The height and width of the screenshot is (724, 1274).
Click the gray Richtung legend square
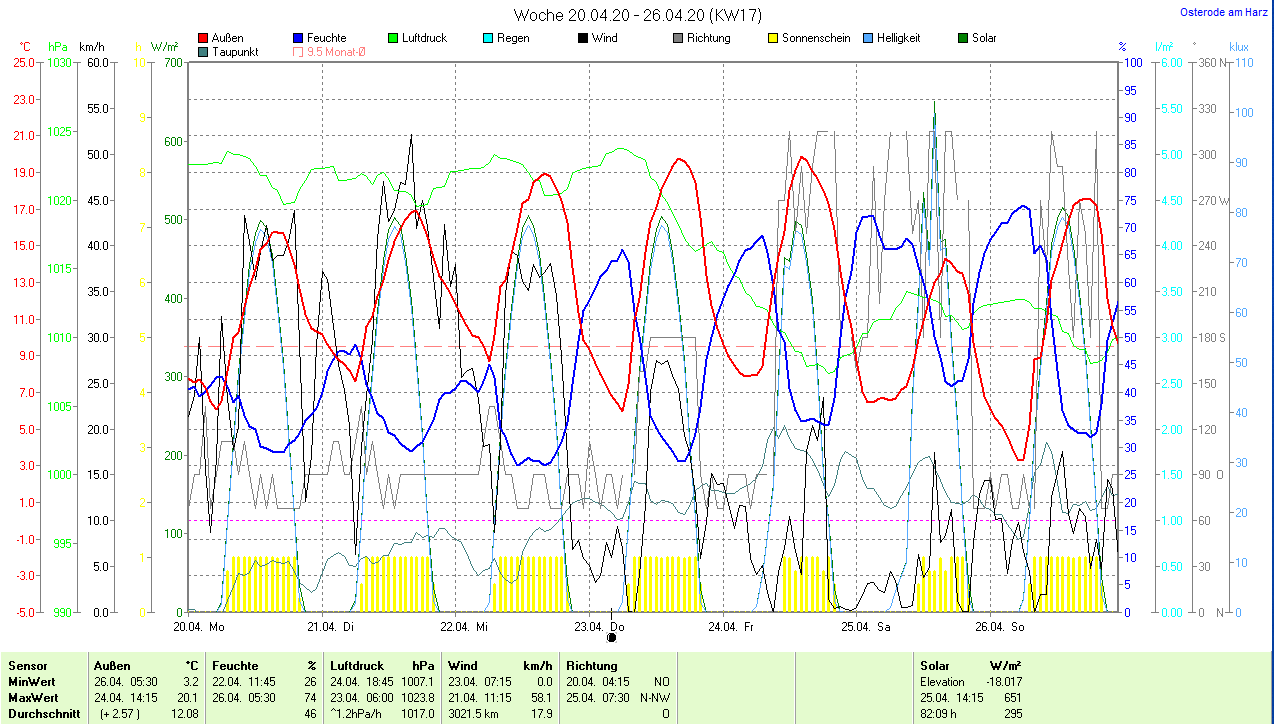[x=677, y=38]
